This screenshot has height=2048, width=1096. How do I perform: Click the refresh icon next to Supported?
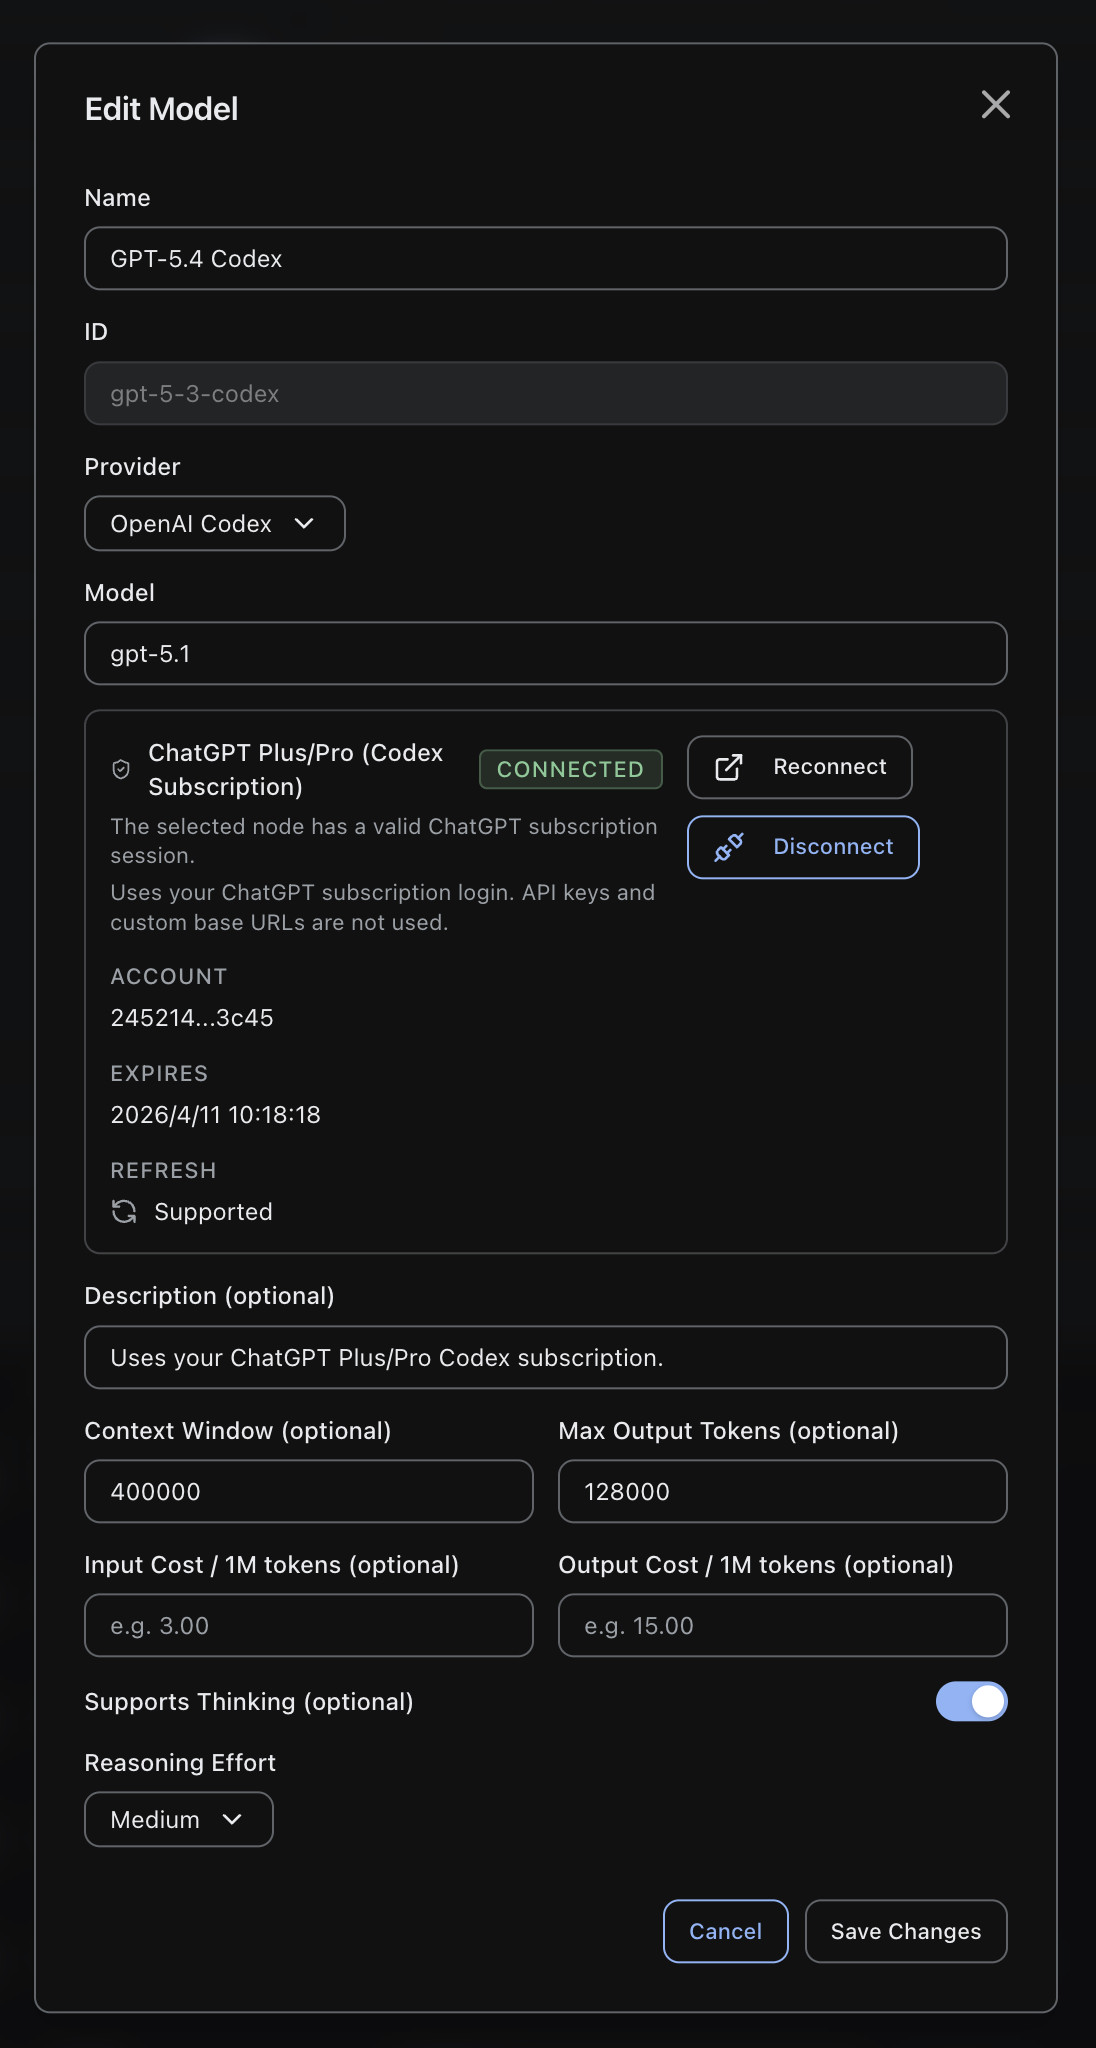[123, 1212]
